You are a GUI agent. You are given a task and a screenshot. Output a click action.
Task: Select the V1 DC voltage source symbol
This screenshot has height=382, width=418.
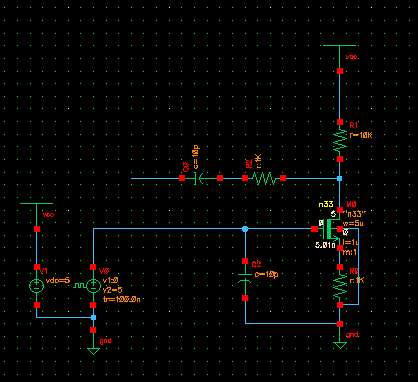(37, 286)
